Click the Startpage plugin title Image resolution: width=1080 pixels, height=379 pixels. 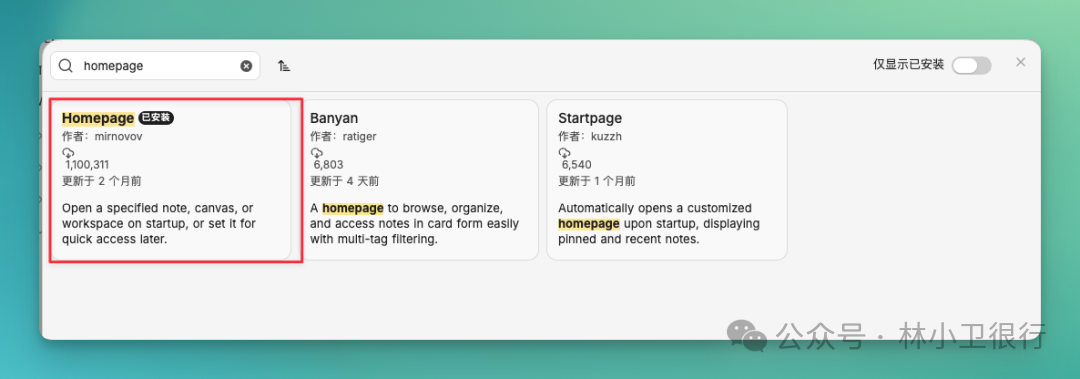(590, 118)
